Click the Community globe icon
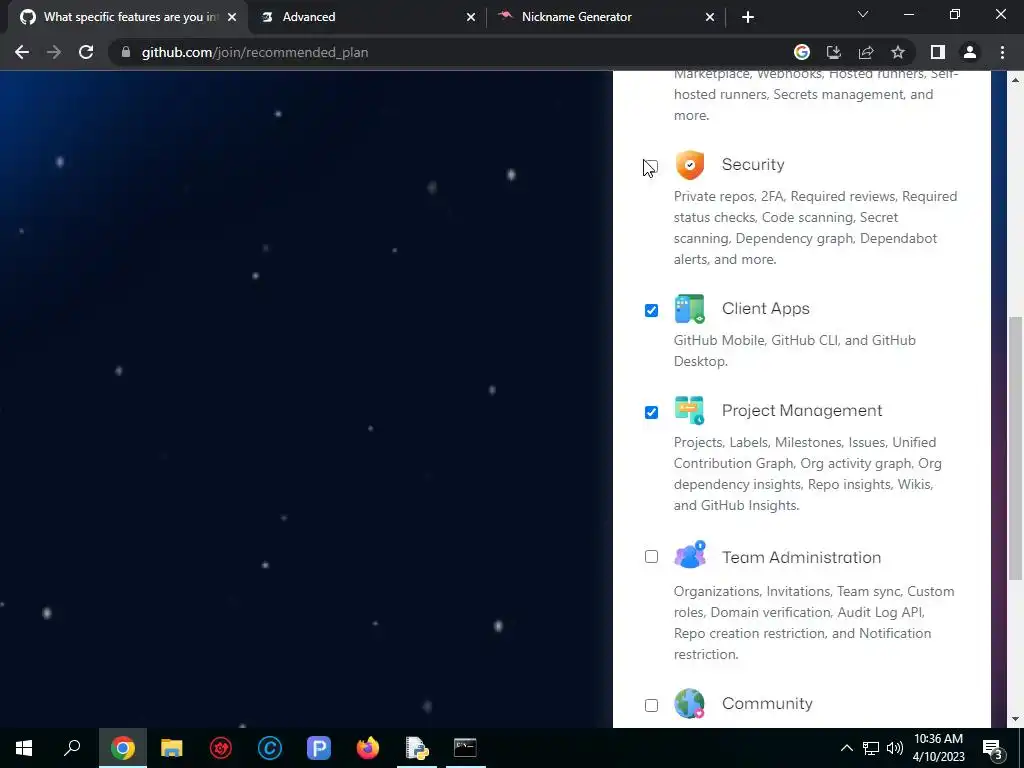The height and width of the screenshot is (768, 1024). pyautogui.click(x=690, y=703)
